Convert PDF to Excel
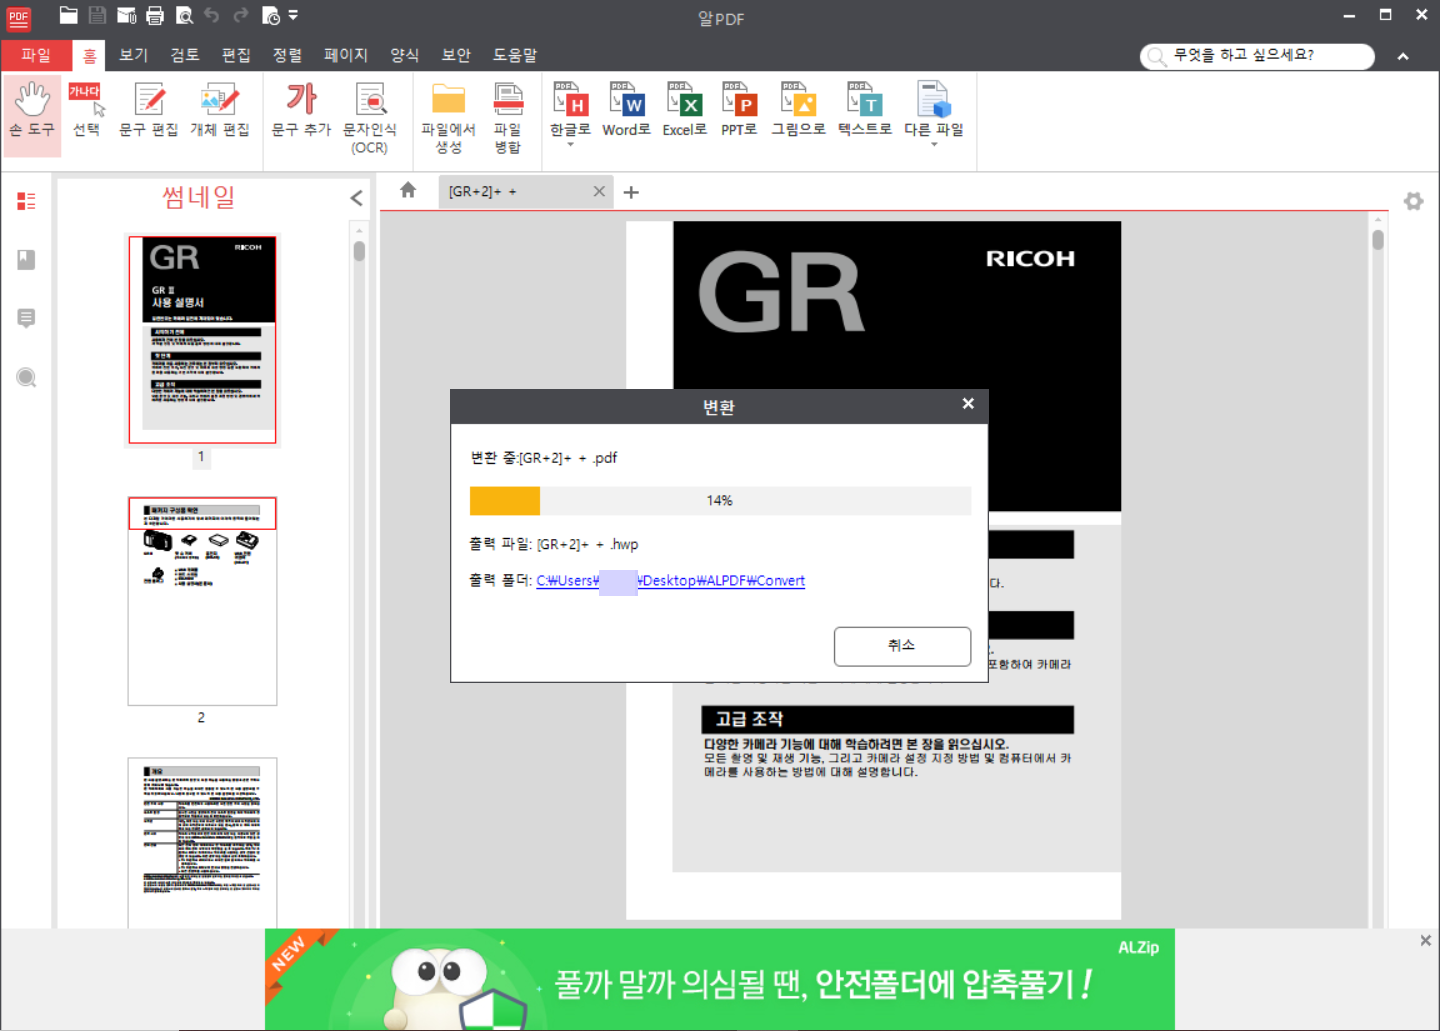Viewport: 1440px width, 1031px height. point(684,110)
